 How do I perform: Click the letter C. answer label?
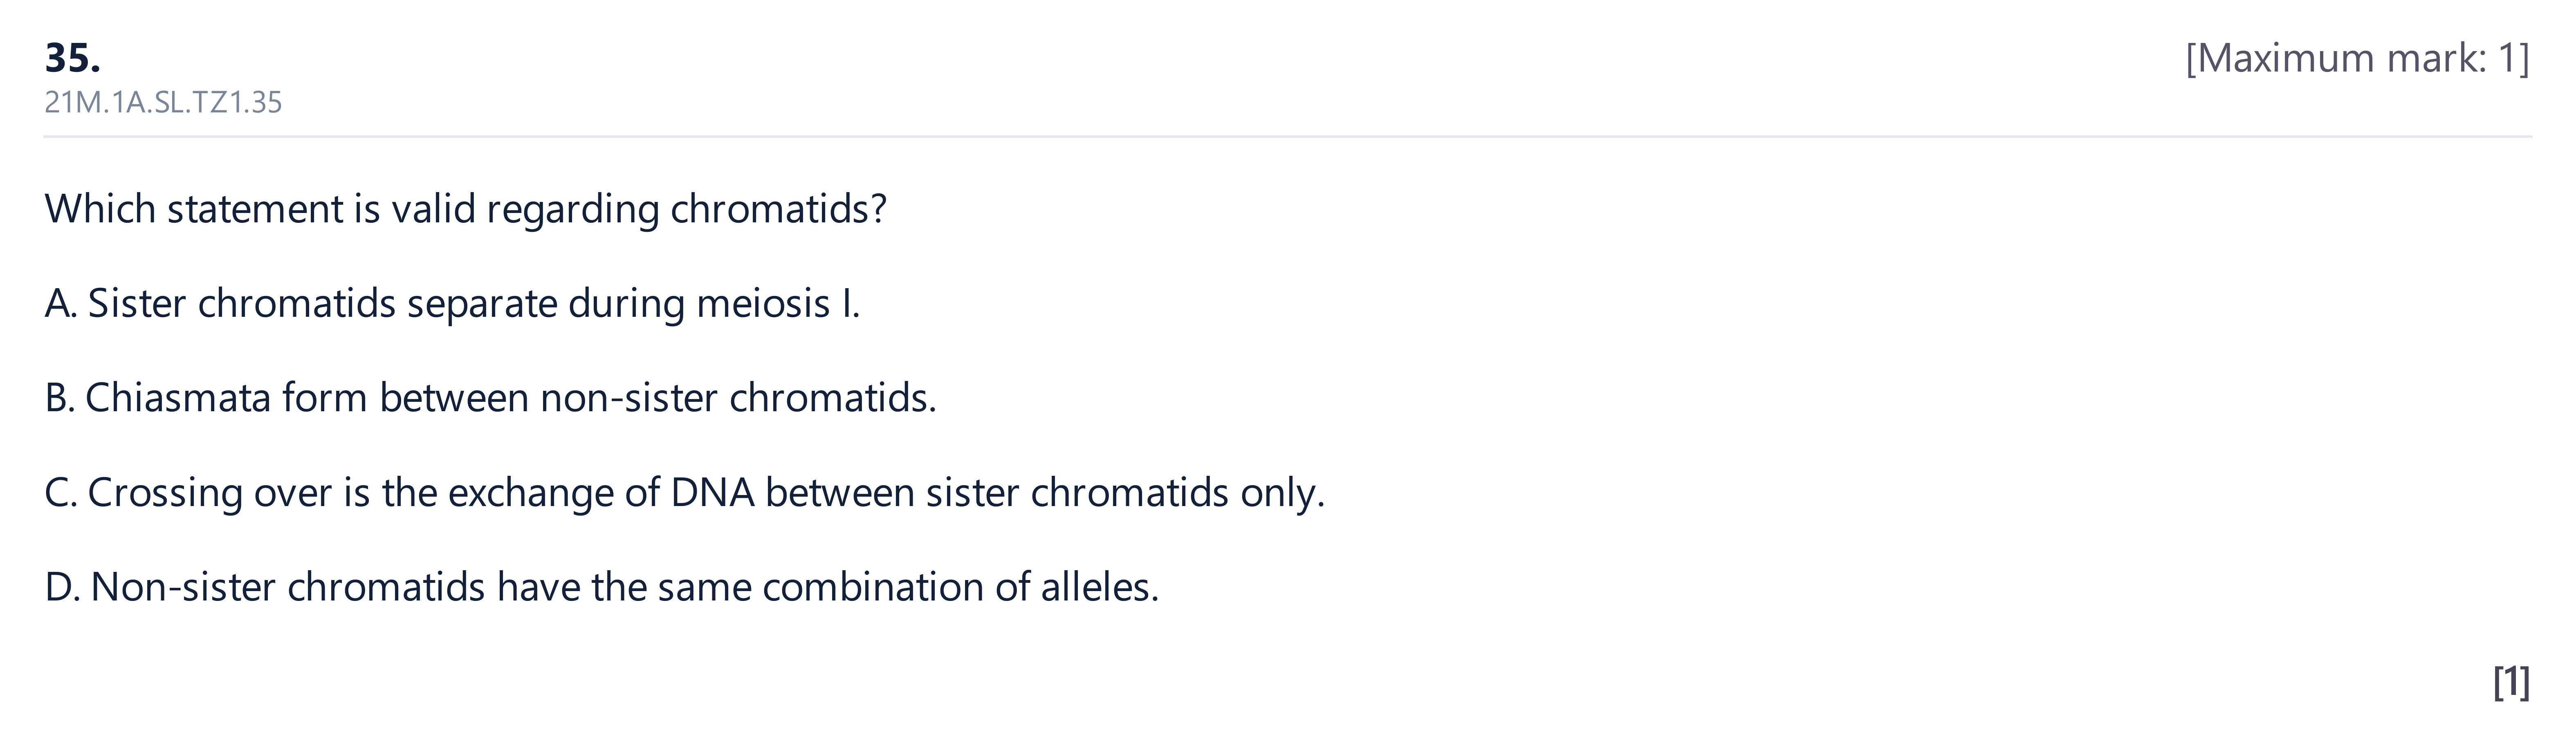click(61, 493)
